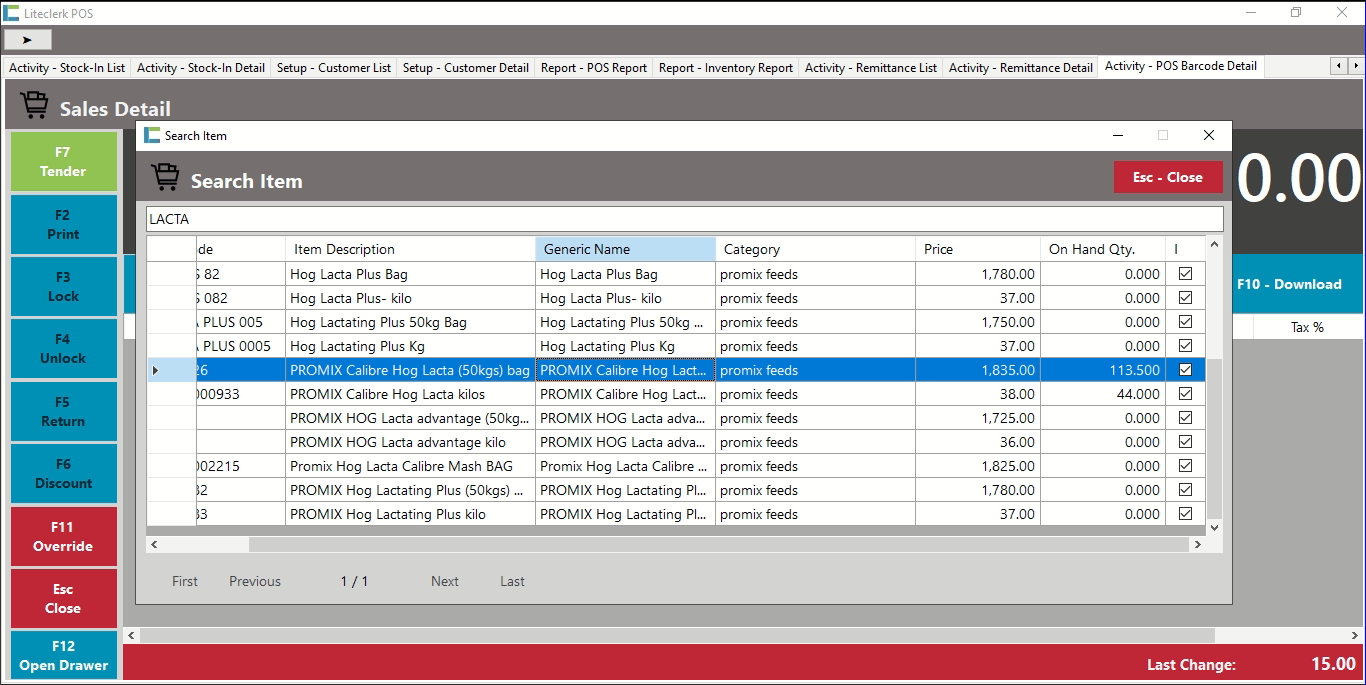Viewport: 1366px width, 685px height.
Task: Click the grid's vertical scrollbar thumb
Action: pyautogui.click(x=1214, y=437)
